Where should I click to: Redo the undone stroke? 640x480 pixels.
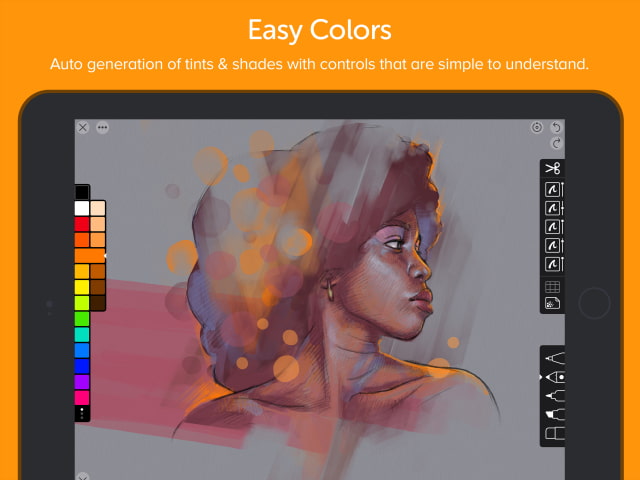click(556, 143)
